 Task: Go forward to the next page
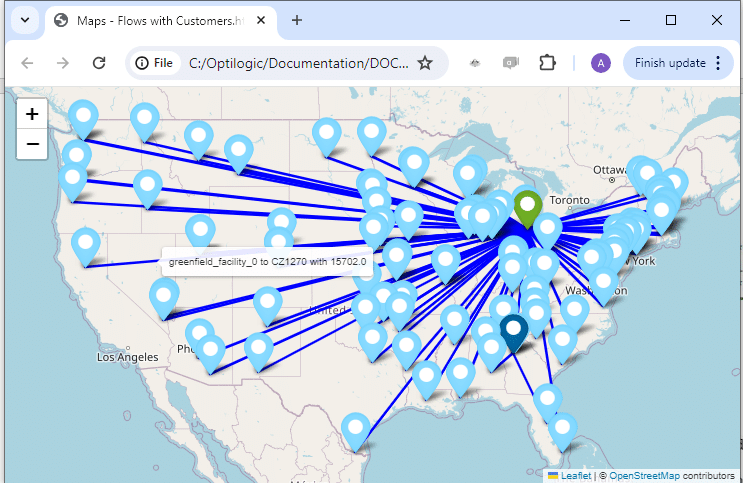(63, 63)
